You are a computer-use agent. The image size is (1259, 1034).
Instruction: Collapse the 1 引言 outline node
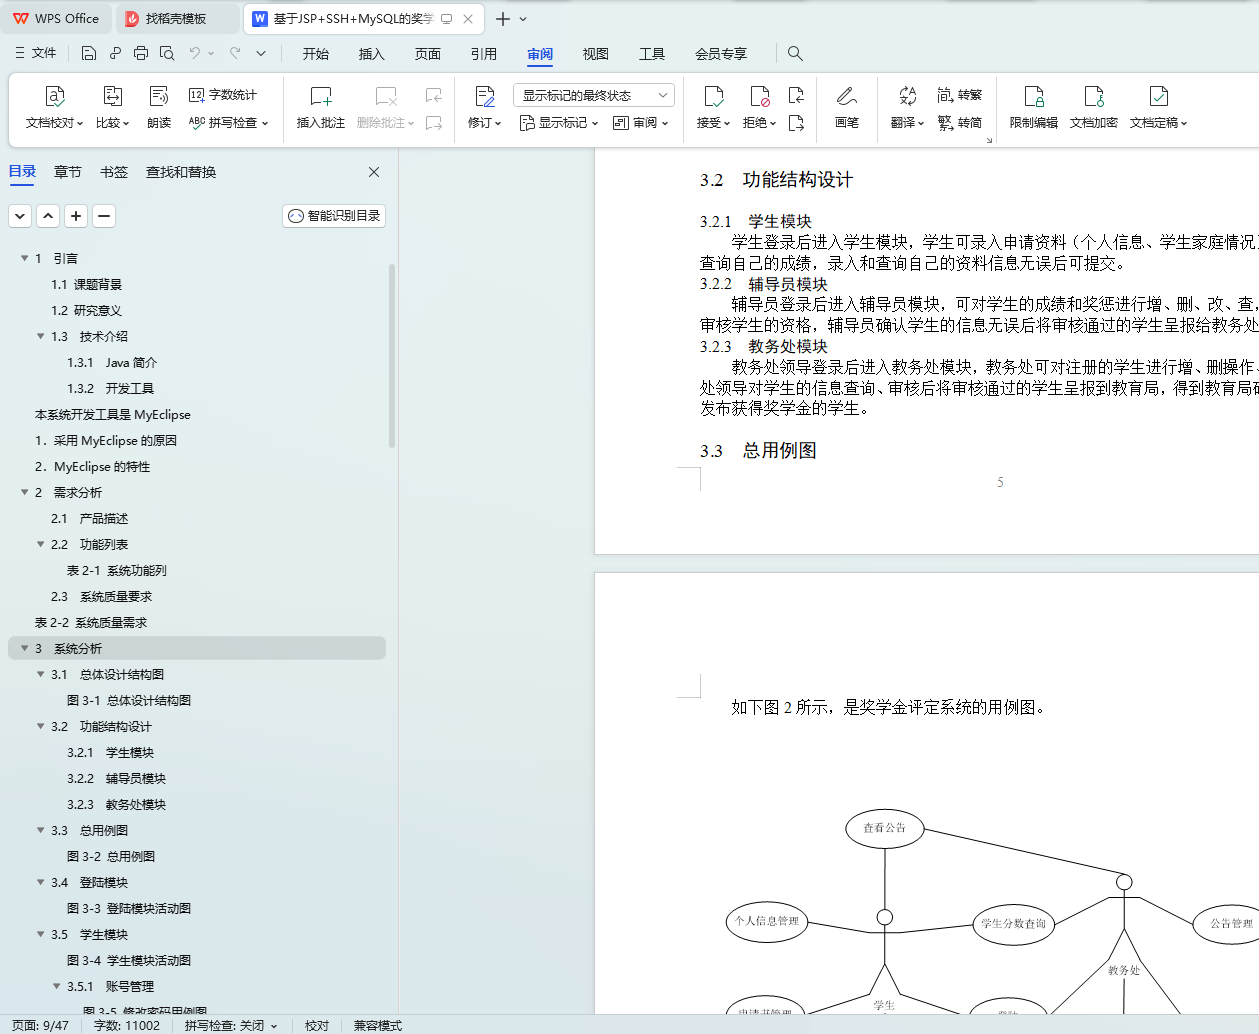click(24, 258)
